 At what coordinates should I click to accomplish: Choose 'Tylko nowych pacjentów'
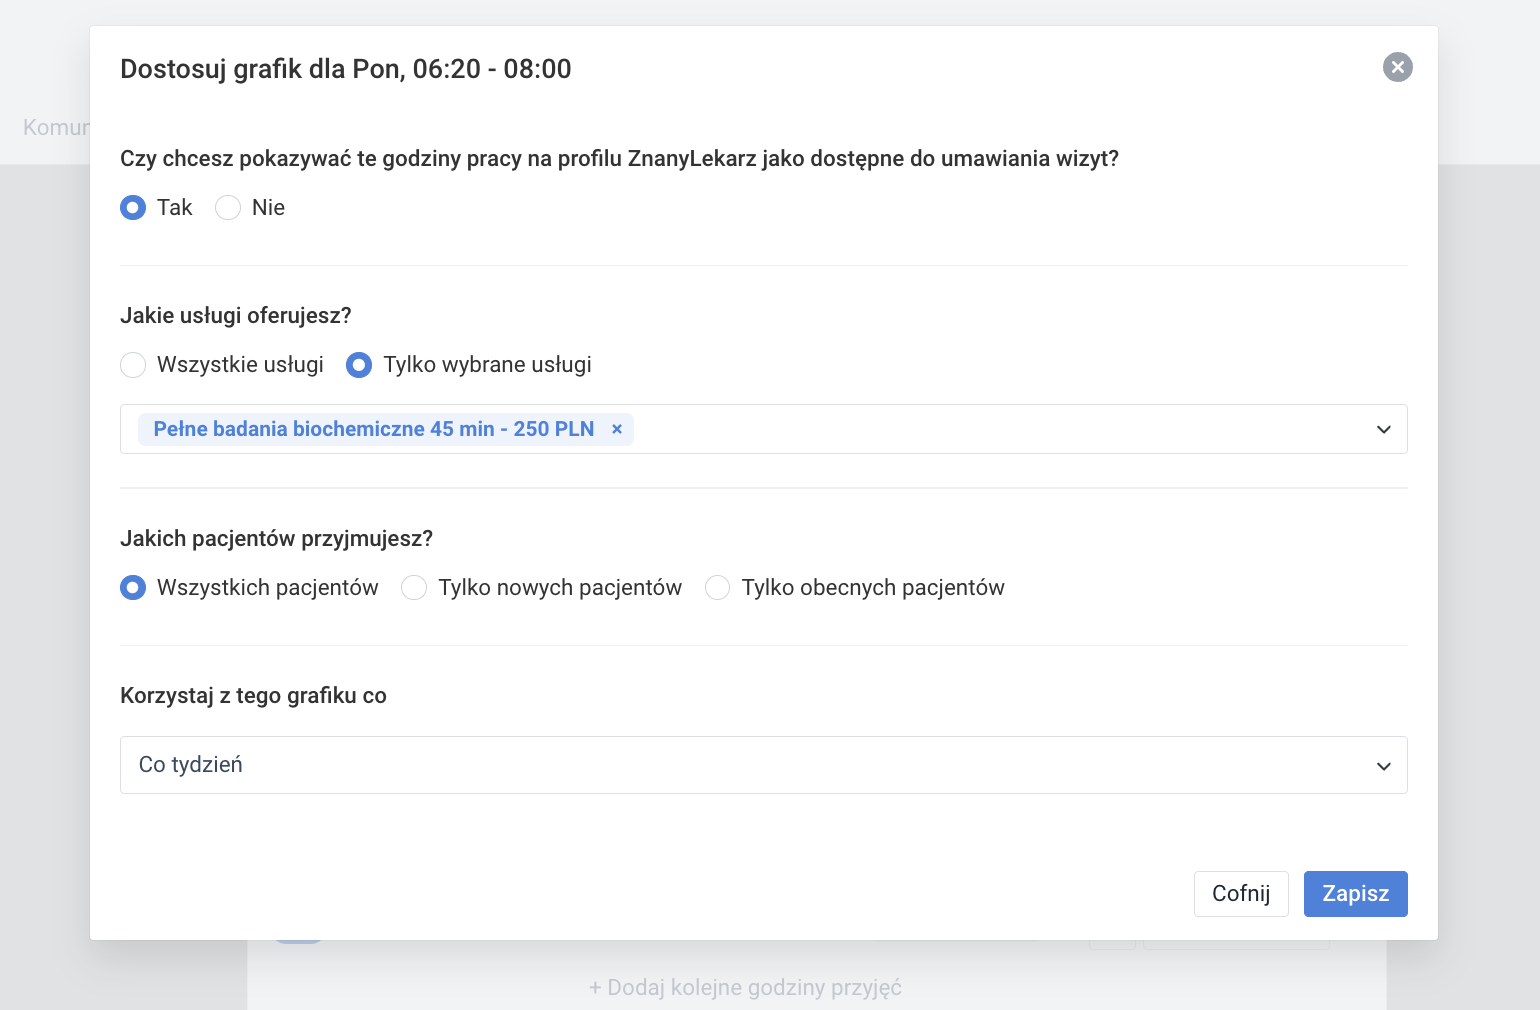pyautogui.click(x=414, y=588)
